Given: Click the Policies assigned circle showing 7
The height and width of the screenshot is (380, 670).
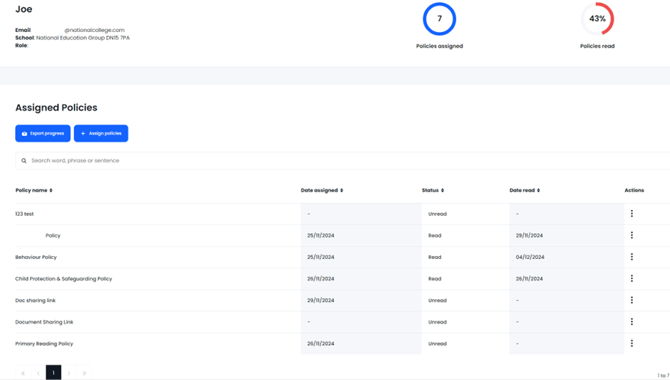Looking at the screenshot, I should 439,19.
